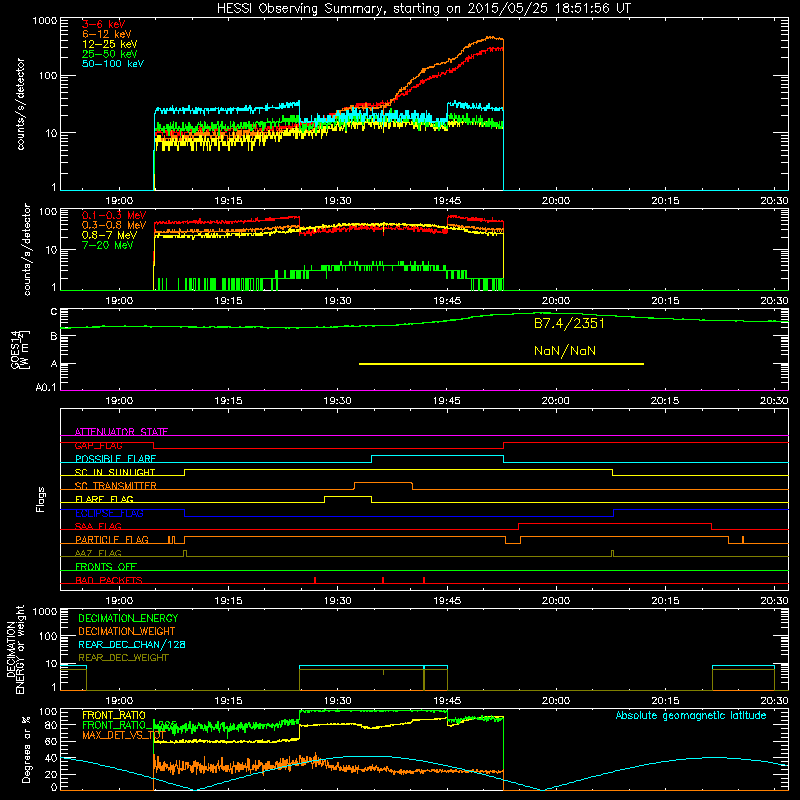Click the 19:30 tick under the Flags panel
The image size is (800, 800).
[x=337, y=601]
